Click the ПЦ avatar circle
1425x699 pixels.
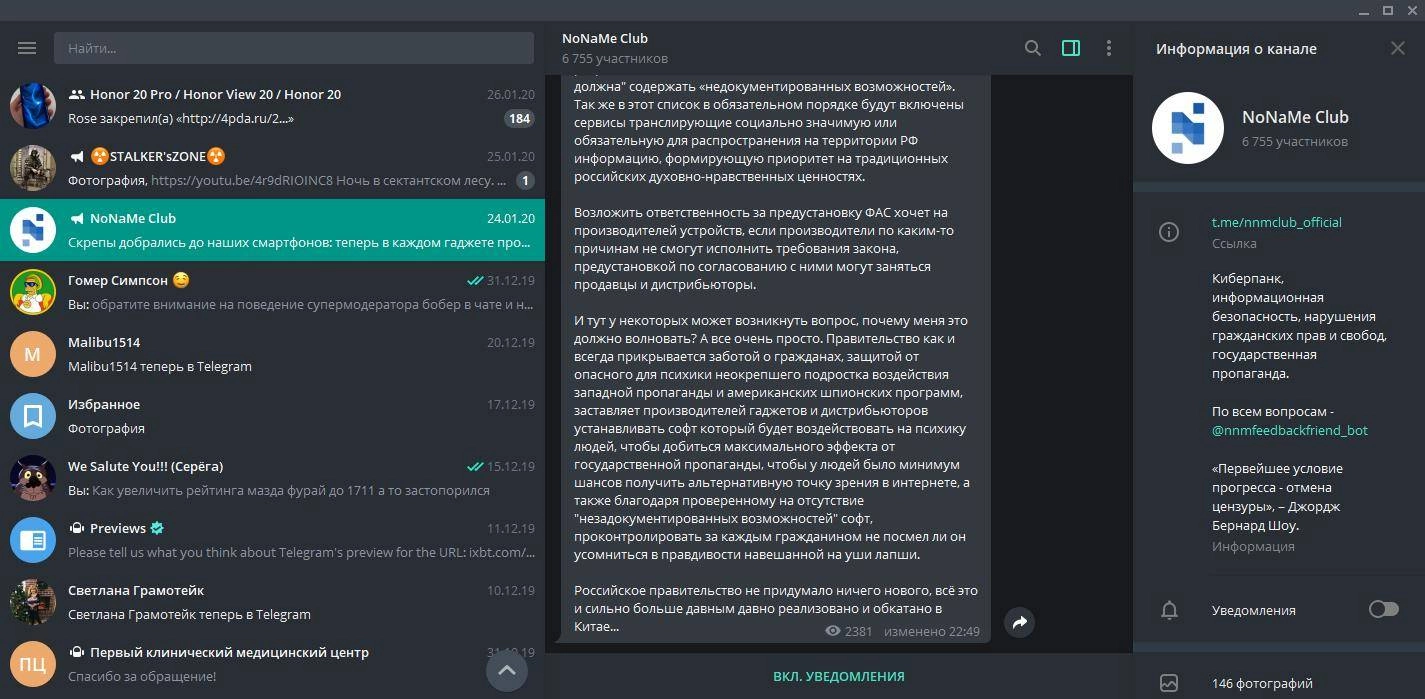point(32,664)
